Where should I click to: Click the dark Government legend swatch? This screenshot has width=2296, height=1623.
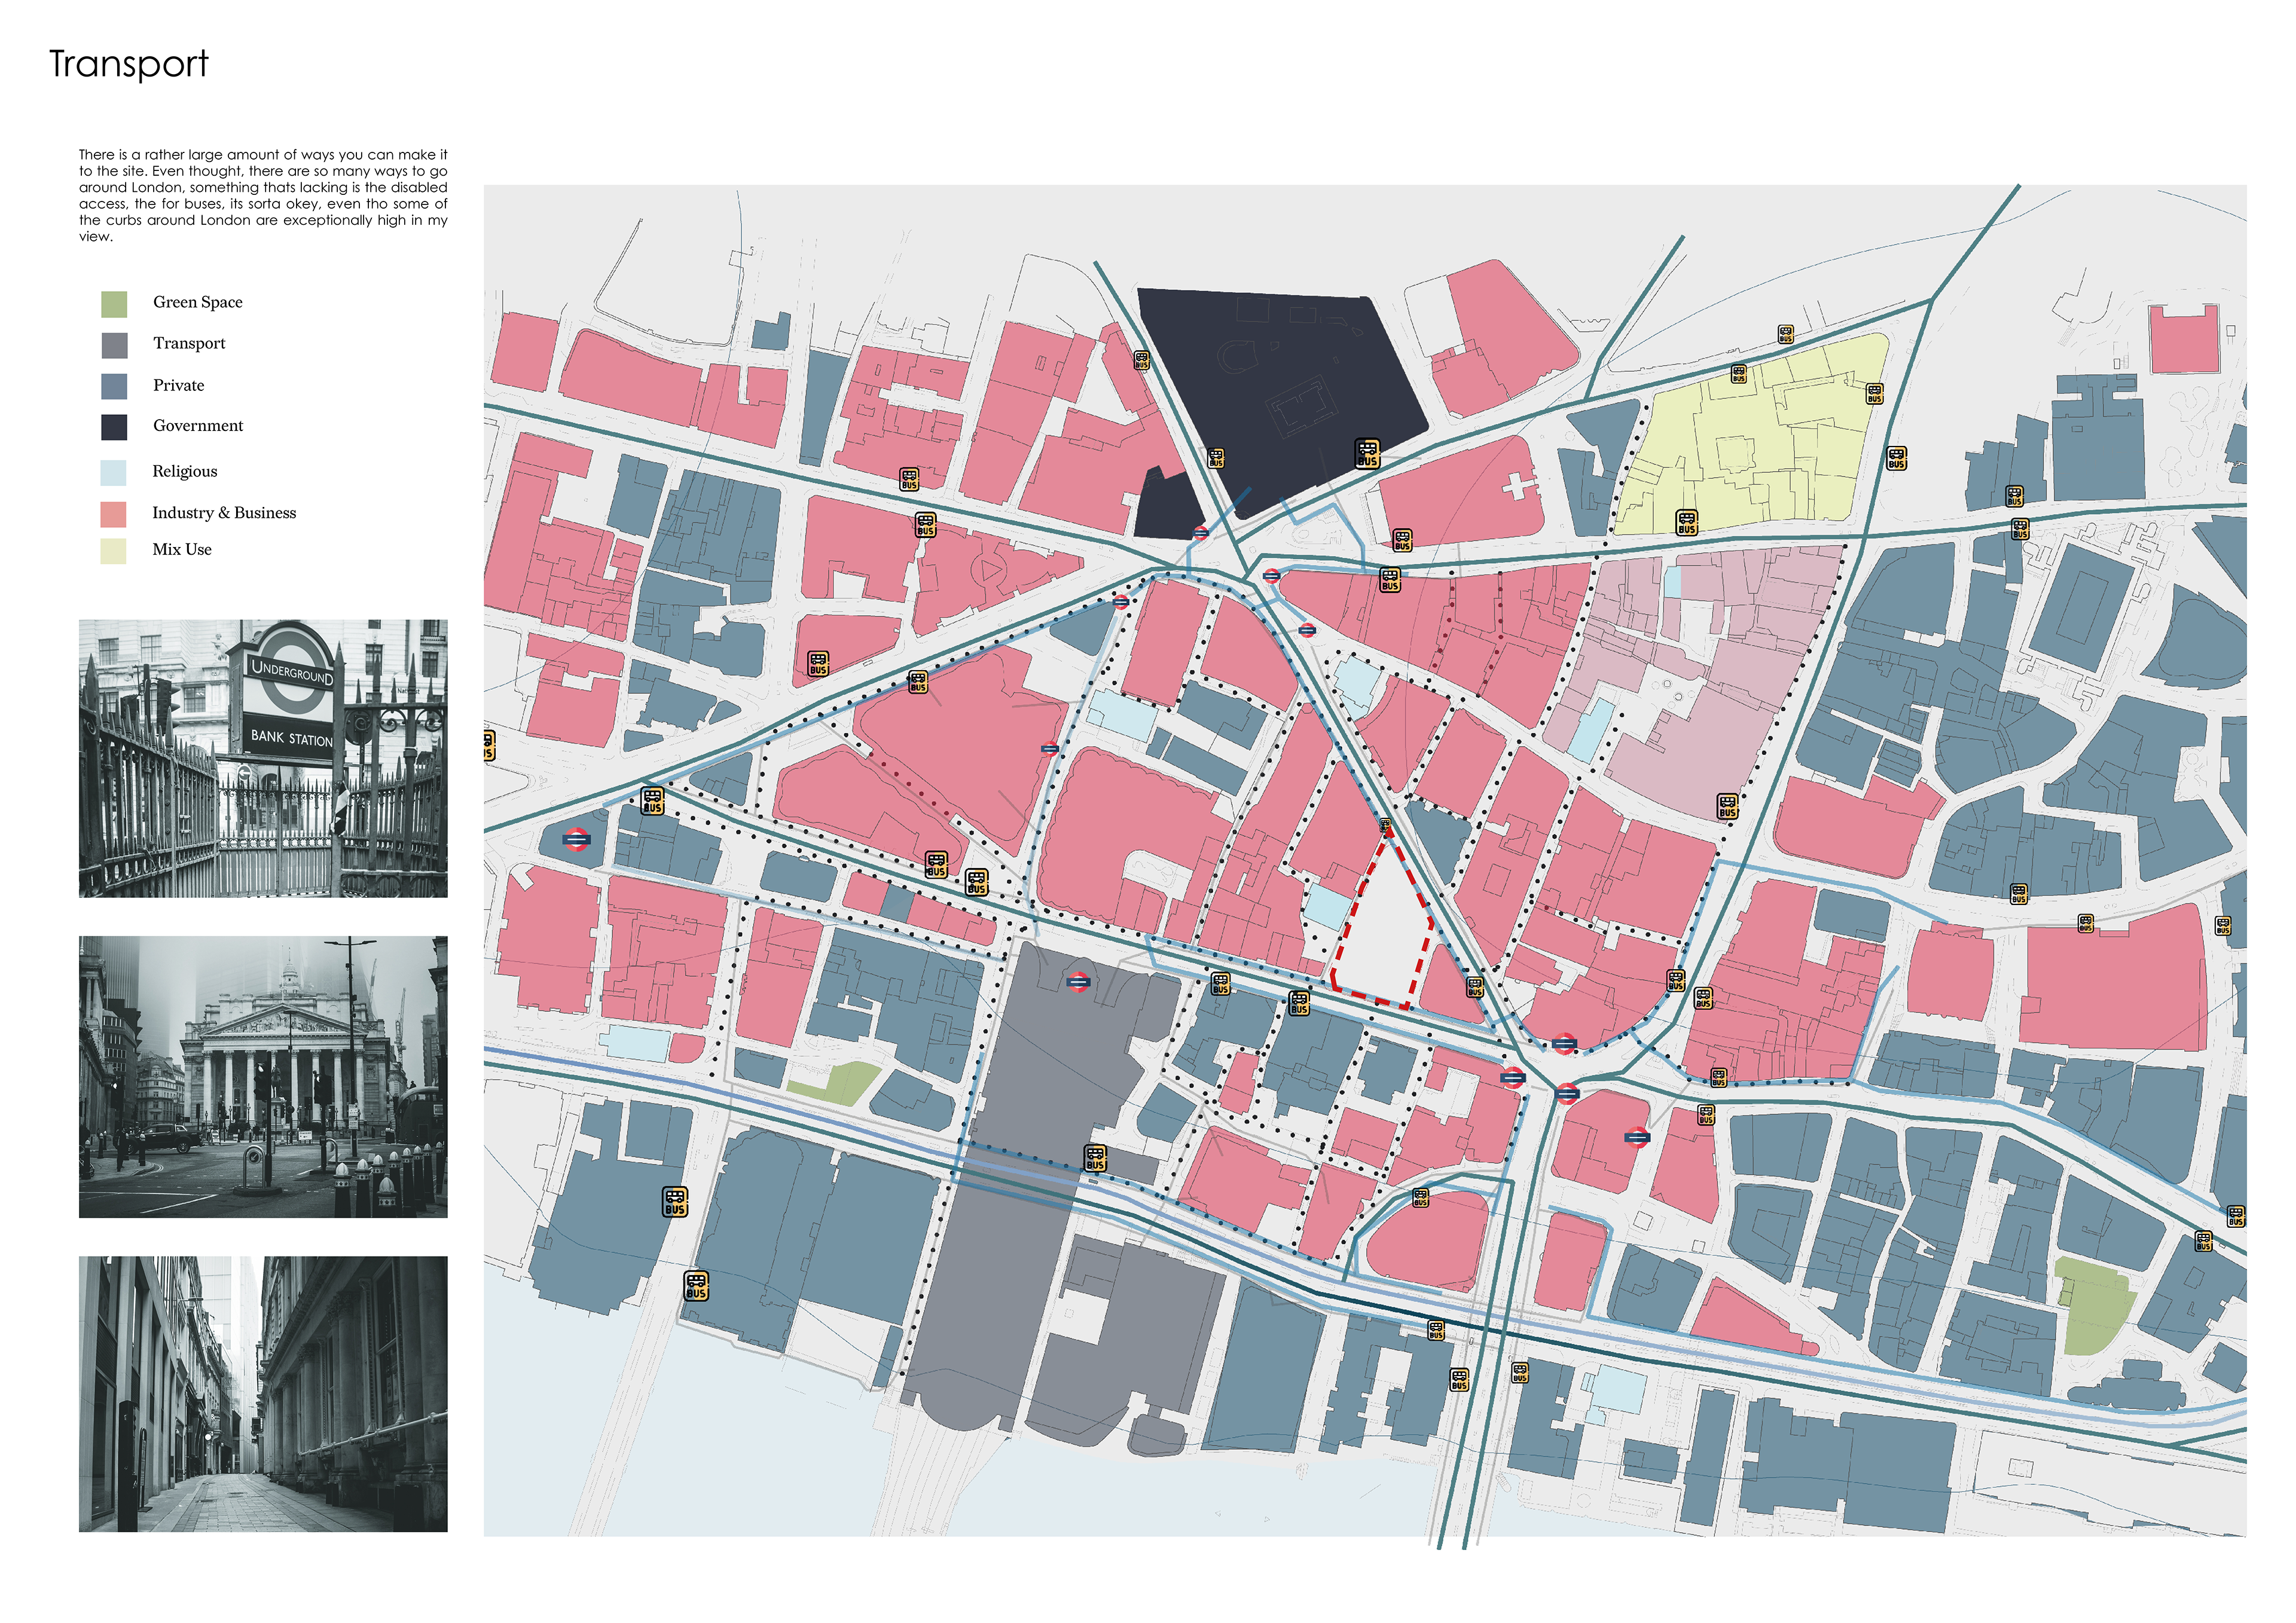tap(114, 427)
